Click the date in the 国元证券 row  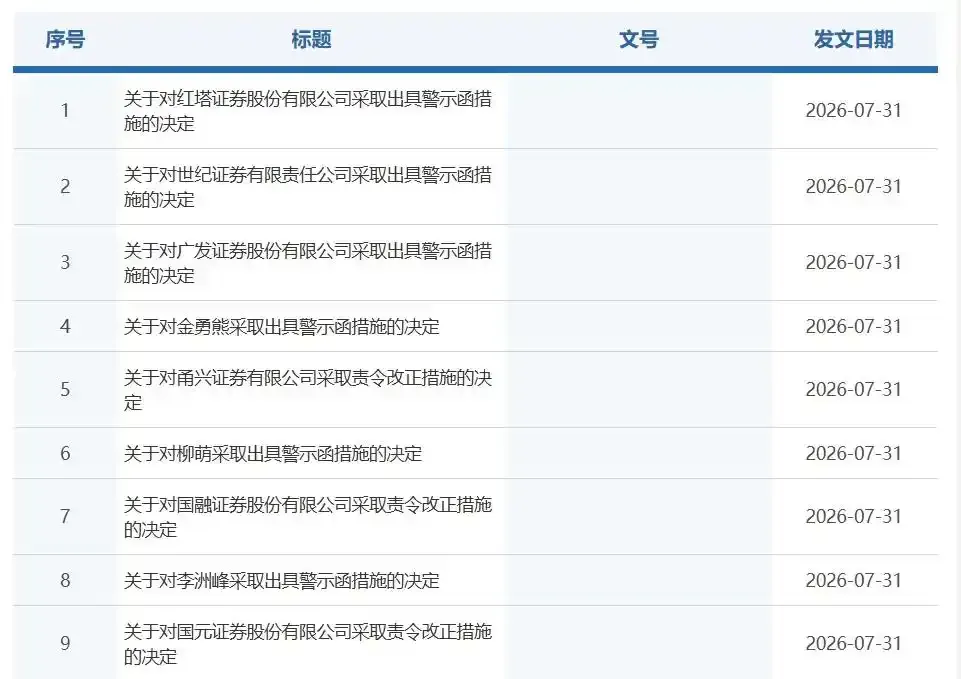854,643
